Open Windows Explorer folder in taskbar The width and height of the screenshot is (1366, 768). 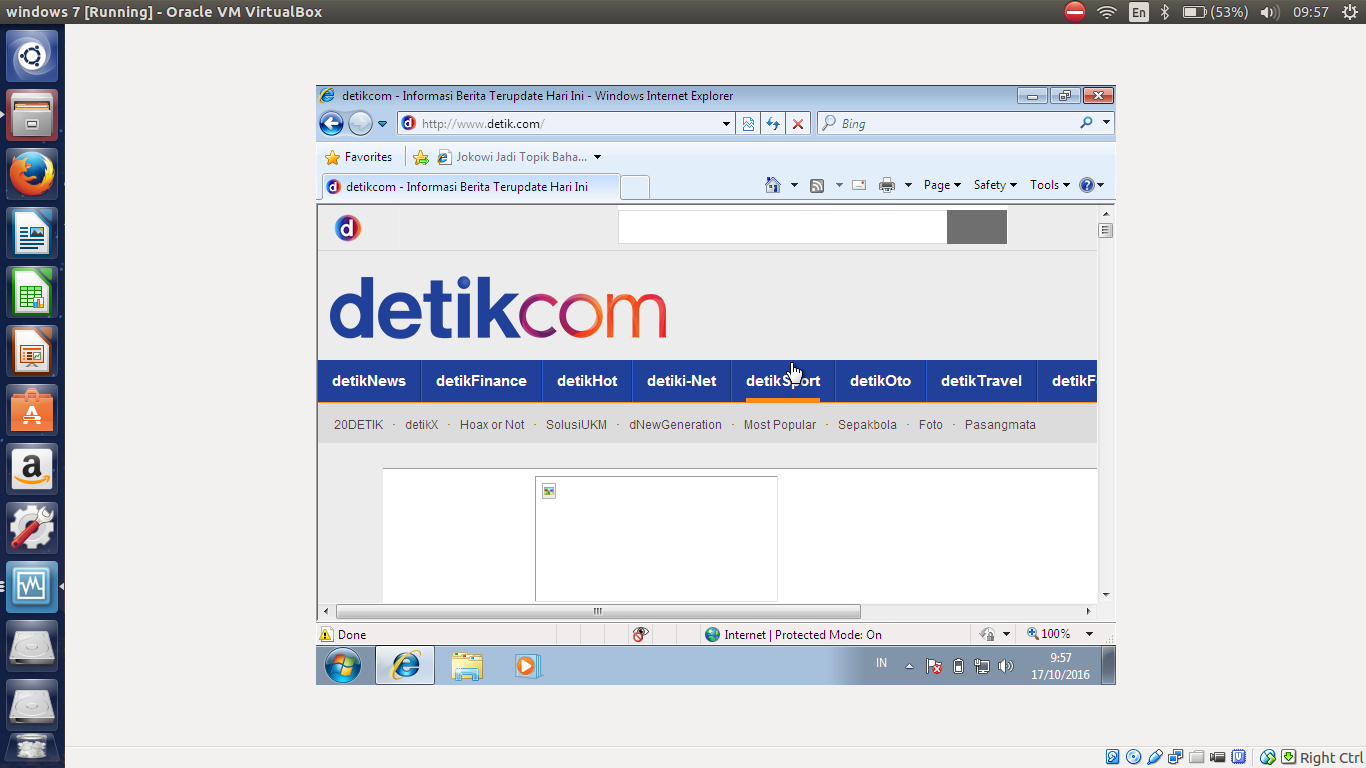[x=467, y=665]
